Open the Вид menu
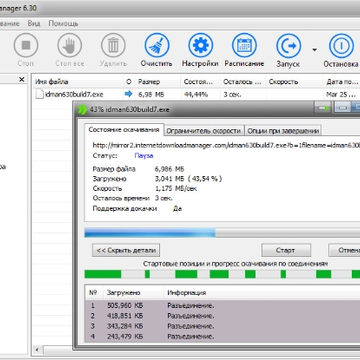The image size is (360, 360). pyautogui.click(x=34, y=23)
